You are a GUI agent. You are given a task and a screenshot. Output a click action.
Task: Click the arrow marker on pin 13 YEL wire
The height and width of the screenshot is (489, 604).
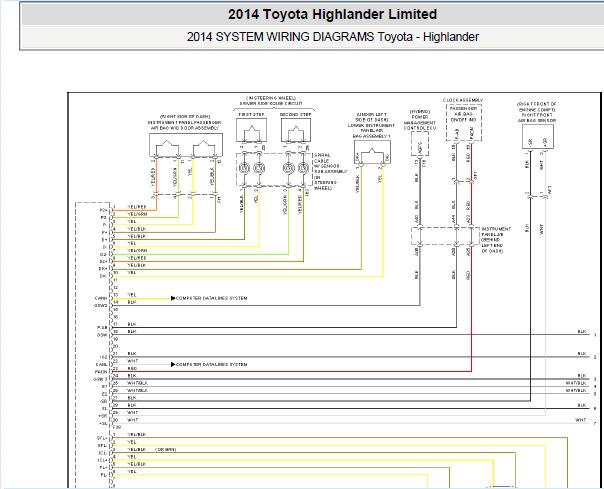(173, 298)
